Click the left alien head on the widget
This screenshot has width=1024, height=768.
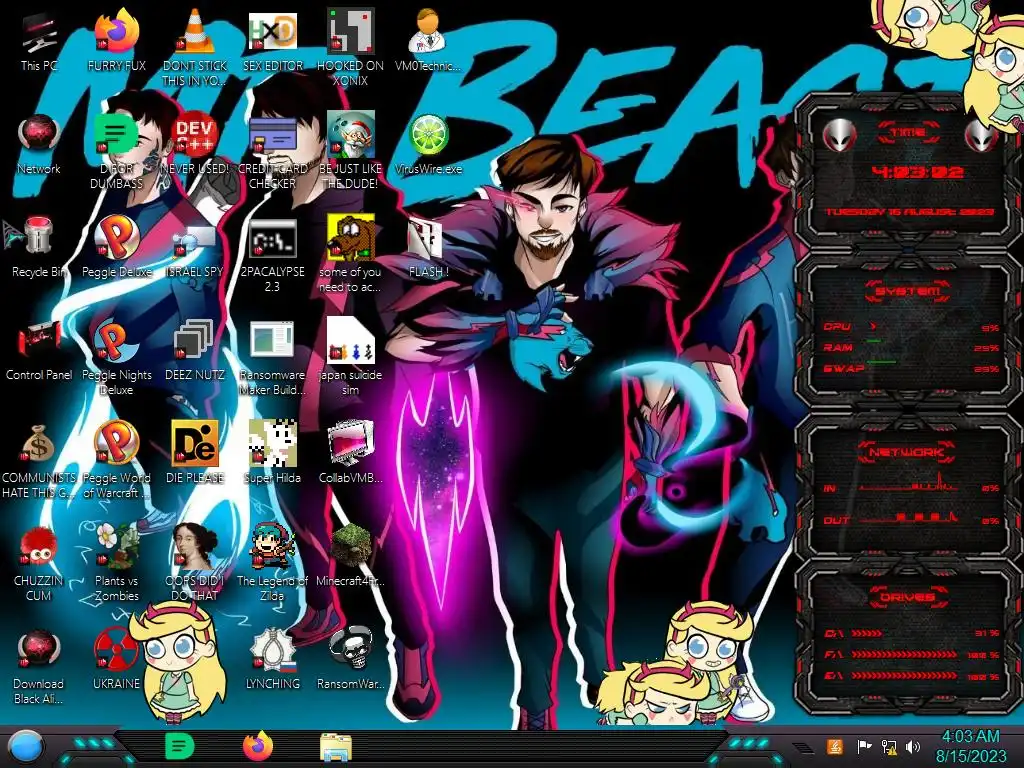pyautogui.click(x=839, y=135)
